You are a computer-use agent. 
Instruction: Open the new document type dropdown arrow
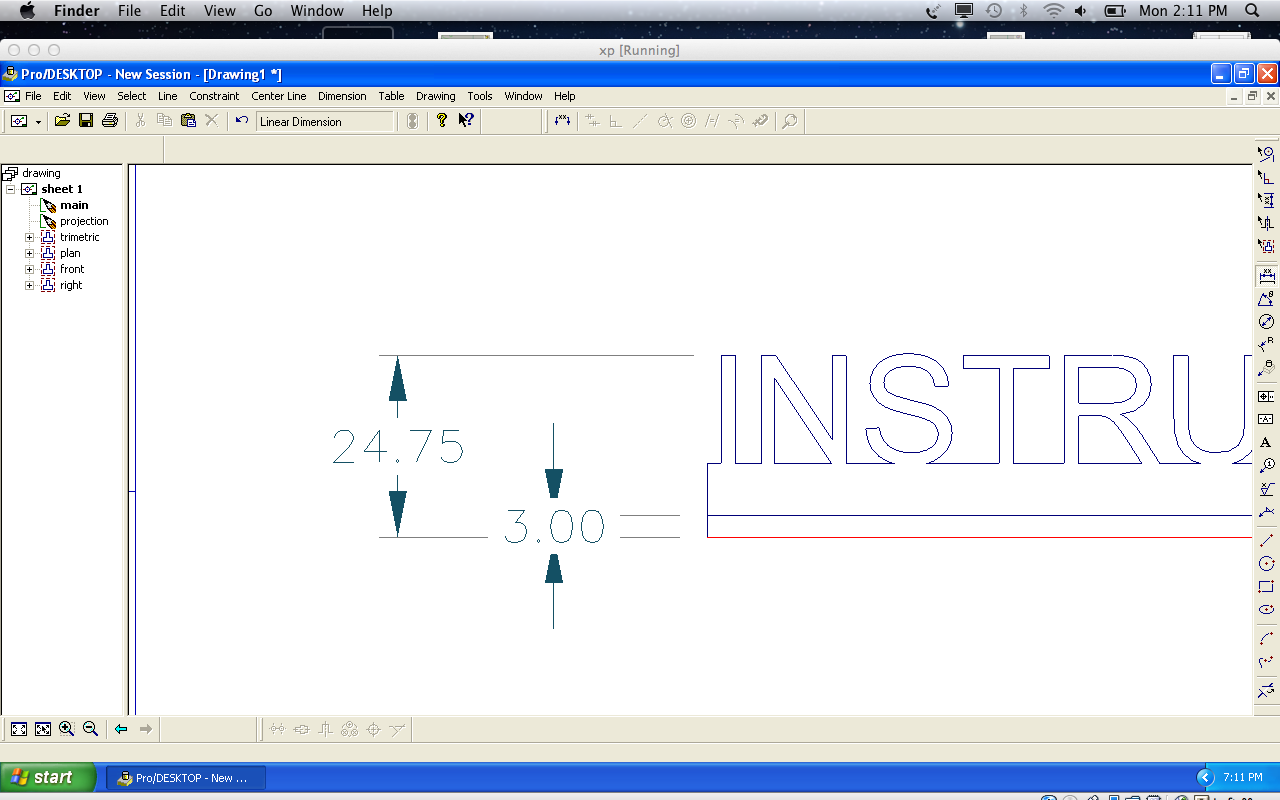tap(39, 121)
